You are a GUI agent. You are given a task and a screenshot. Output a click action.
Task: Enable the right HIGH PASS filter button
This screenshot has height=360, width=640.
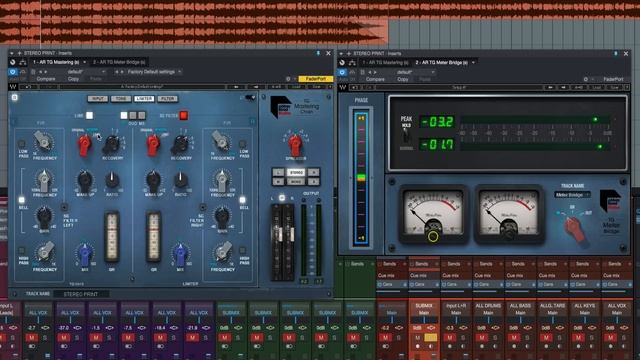click(x=242, y=250)
